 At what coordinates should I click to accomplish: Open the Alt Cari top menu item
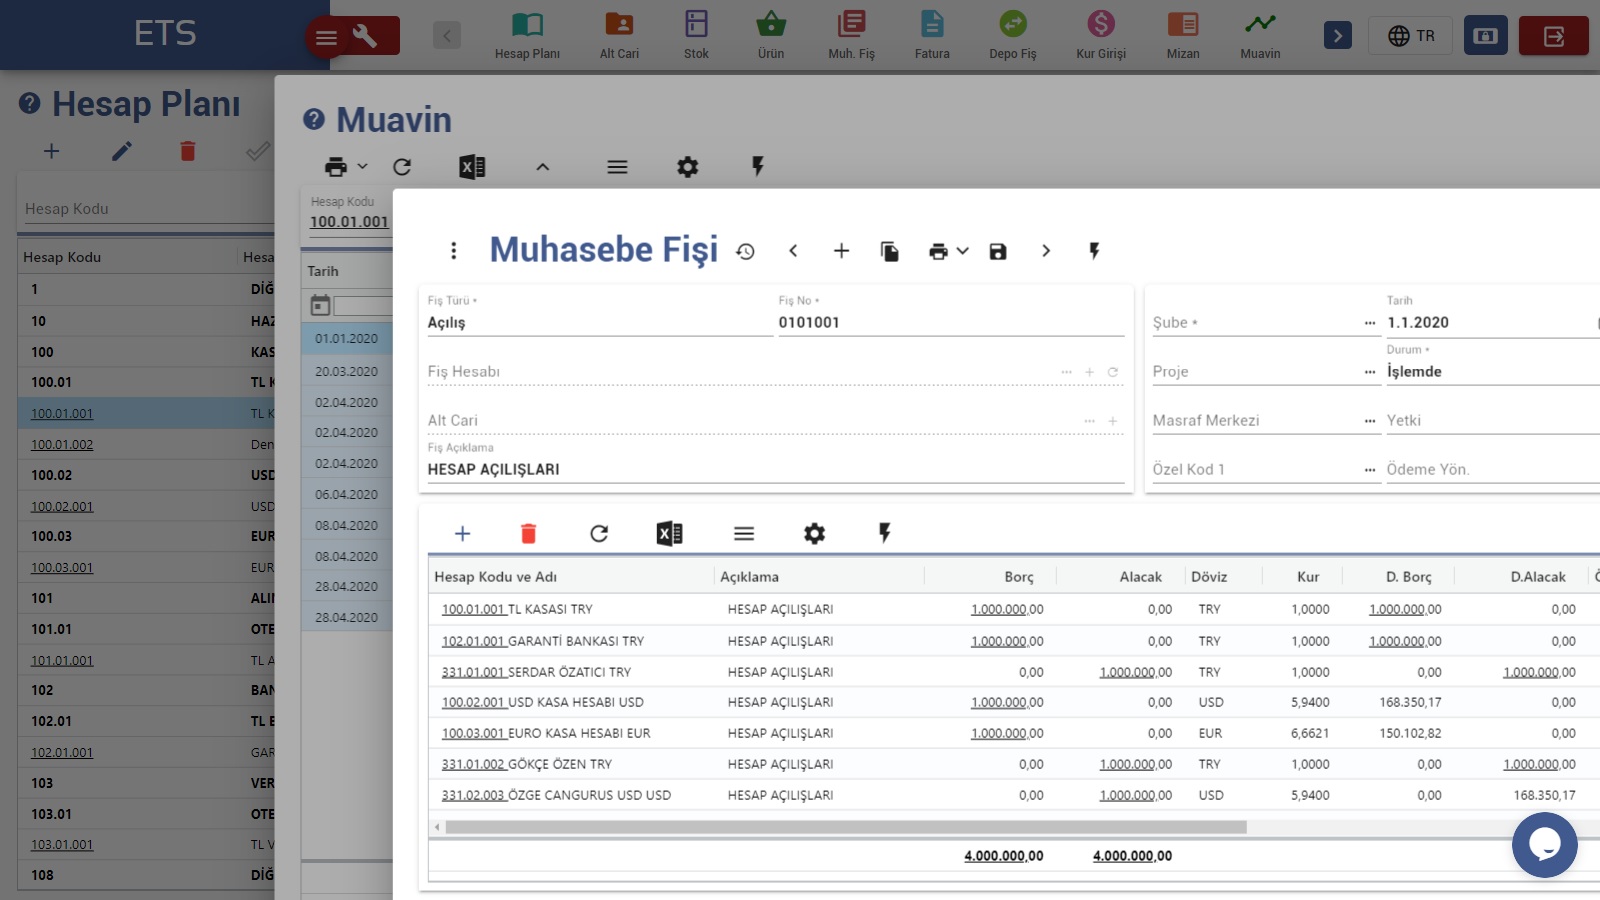tap(619, 36)
